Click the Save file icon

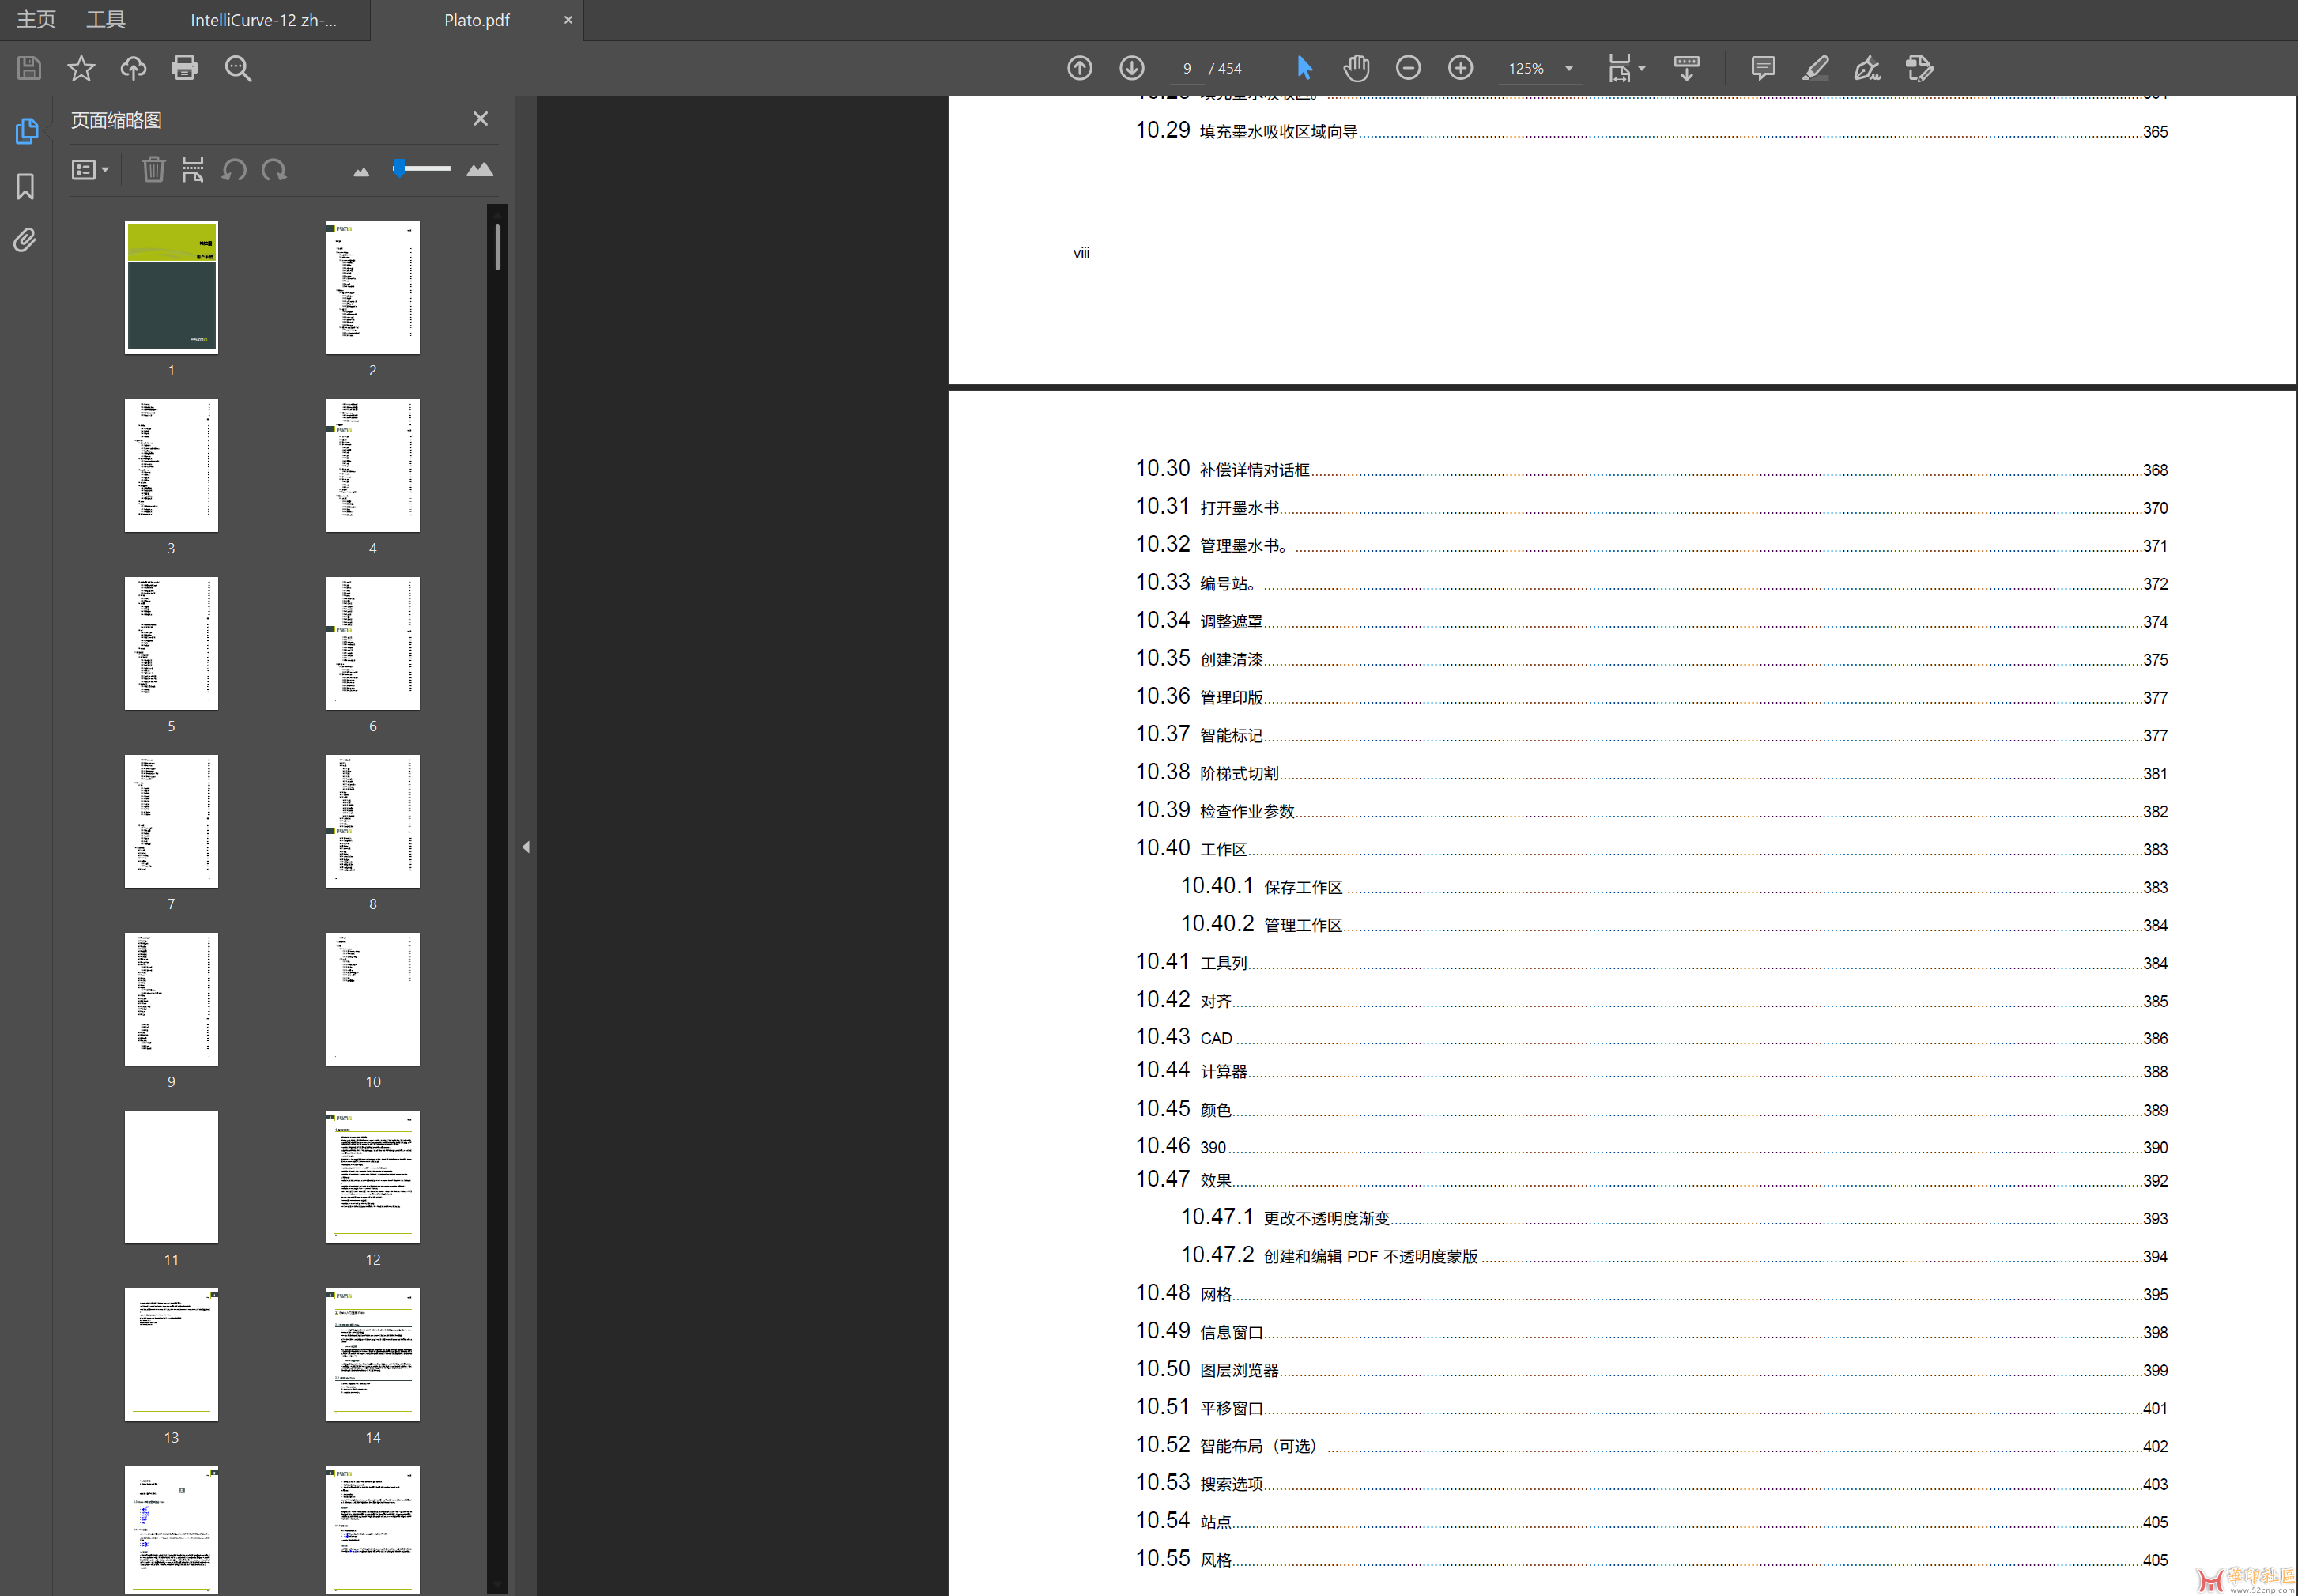[29, 68]
